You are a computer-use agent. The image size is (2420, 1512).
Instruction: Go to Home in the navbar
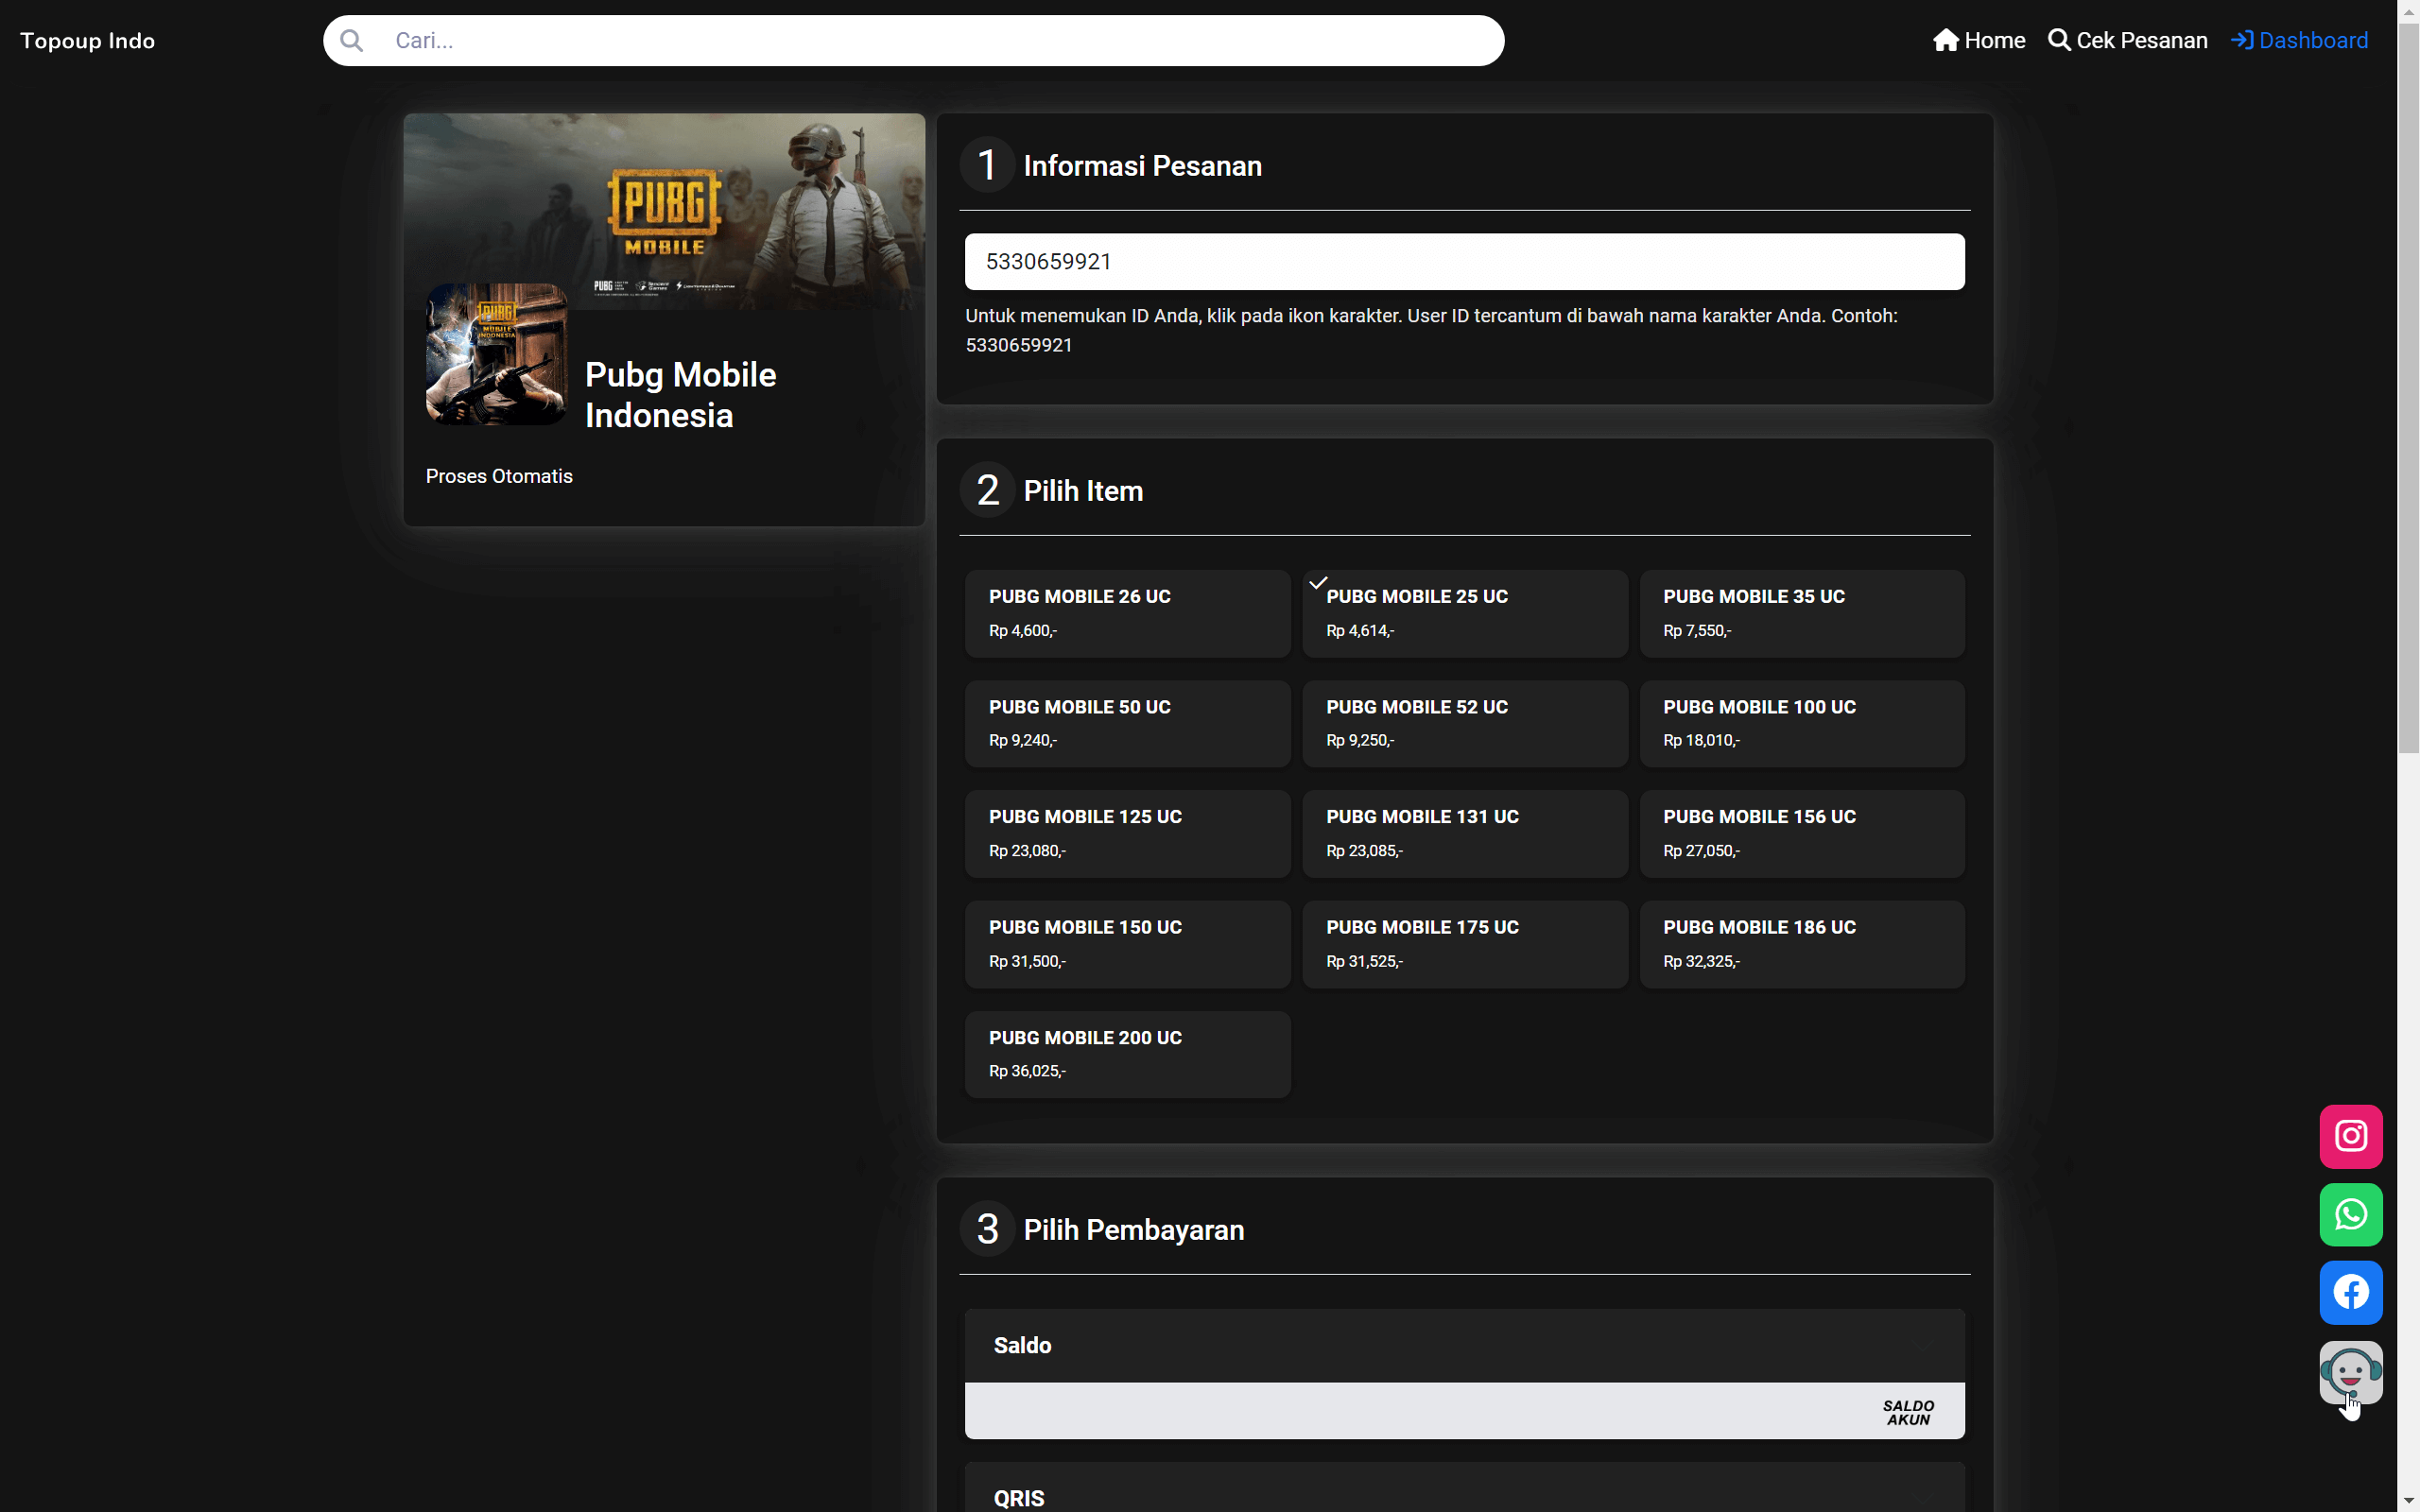click(x=1979, y=40)
